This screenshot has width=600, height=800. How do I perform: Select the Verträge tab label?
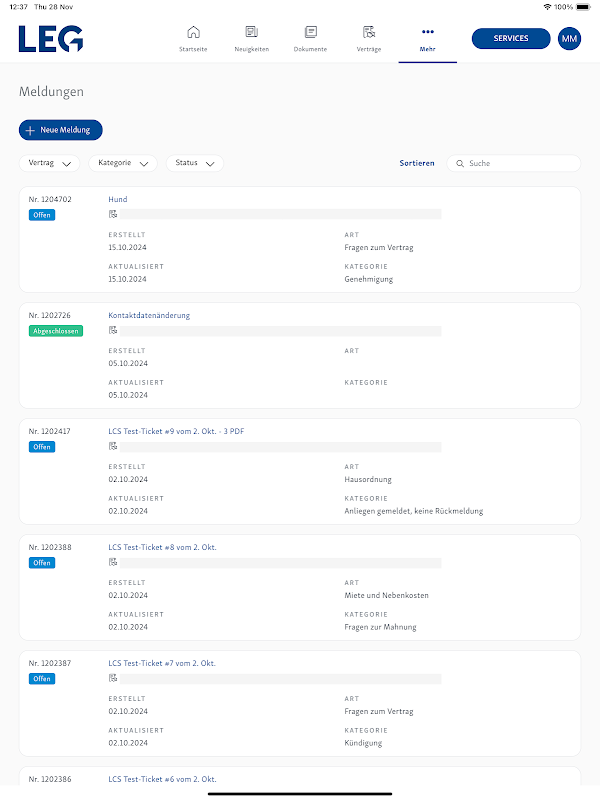coord(369,49)
